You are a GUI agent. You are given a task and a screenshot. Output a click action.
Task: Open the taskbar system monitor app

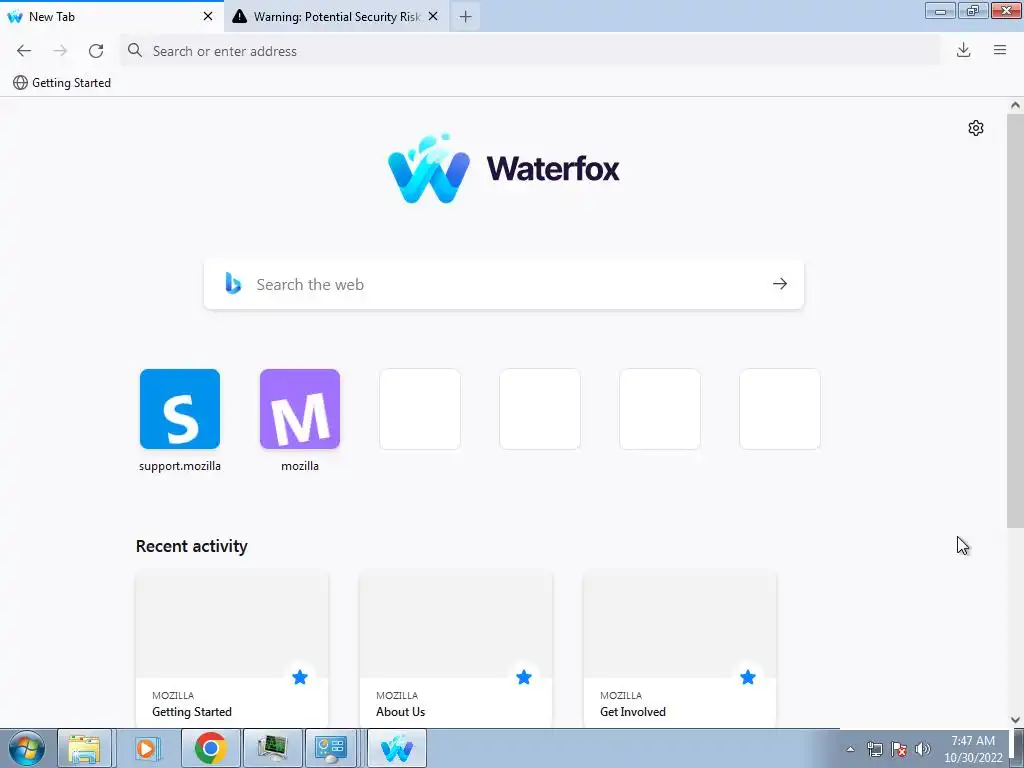[x=272, y=748]
